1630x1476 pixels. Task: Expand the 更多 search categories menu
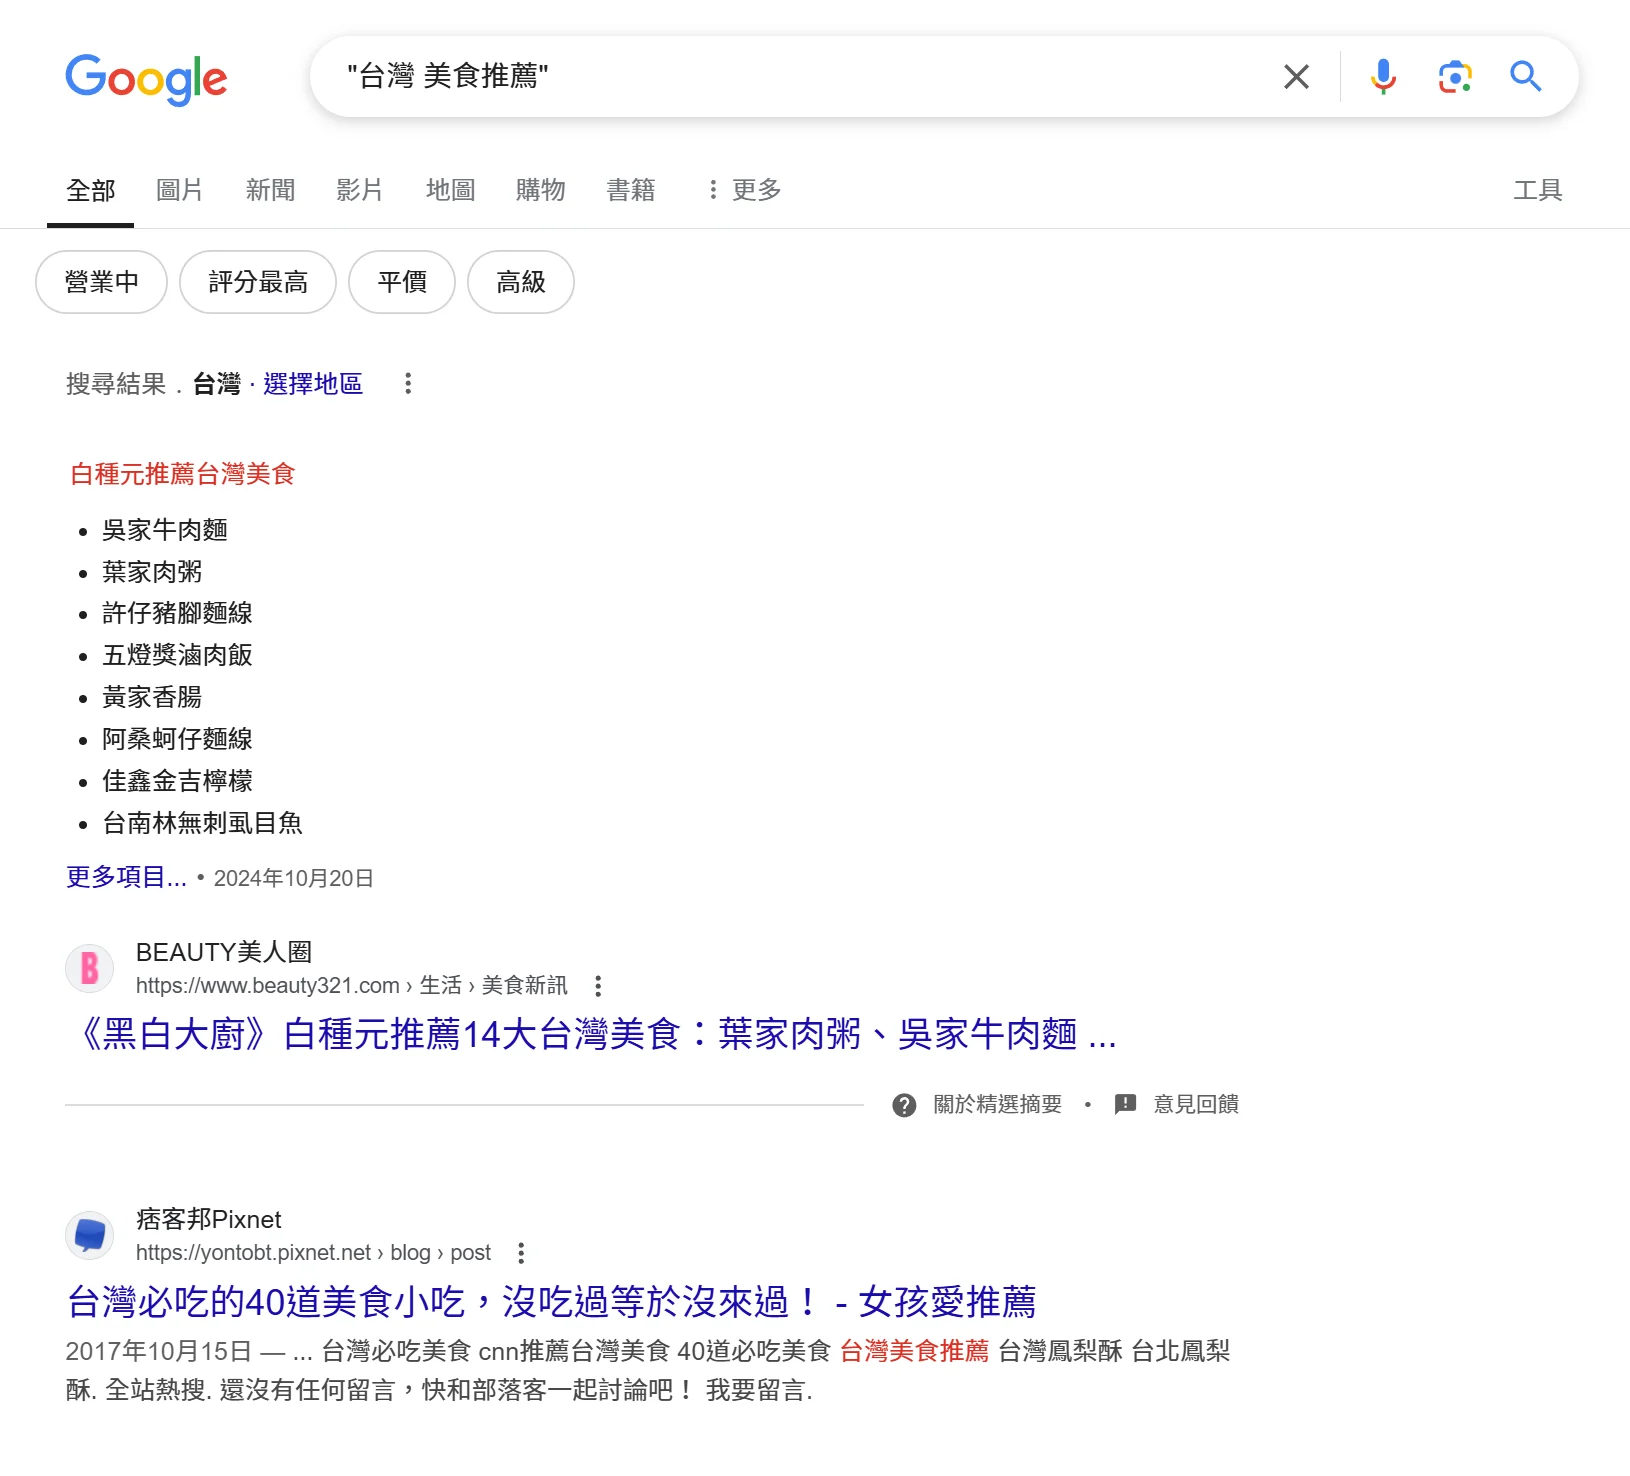(x=744, y=190)
